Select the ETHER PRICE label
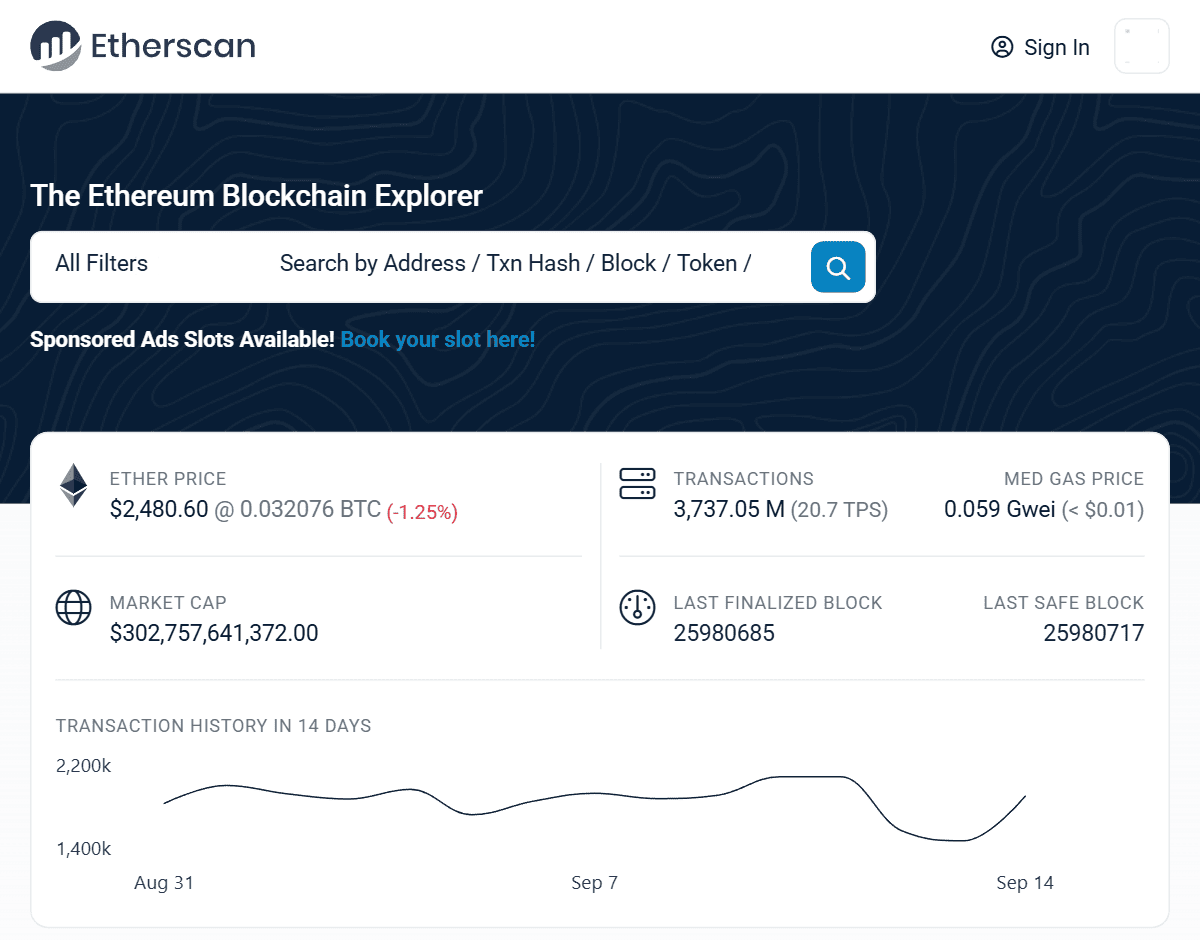 (x=168, y=479)
